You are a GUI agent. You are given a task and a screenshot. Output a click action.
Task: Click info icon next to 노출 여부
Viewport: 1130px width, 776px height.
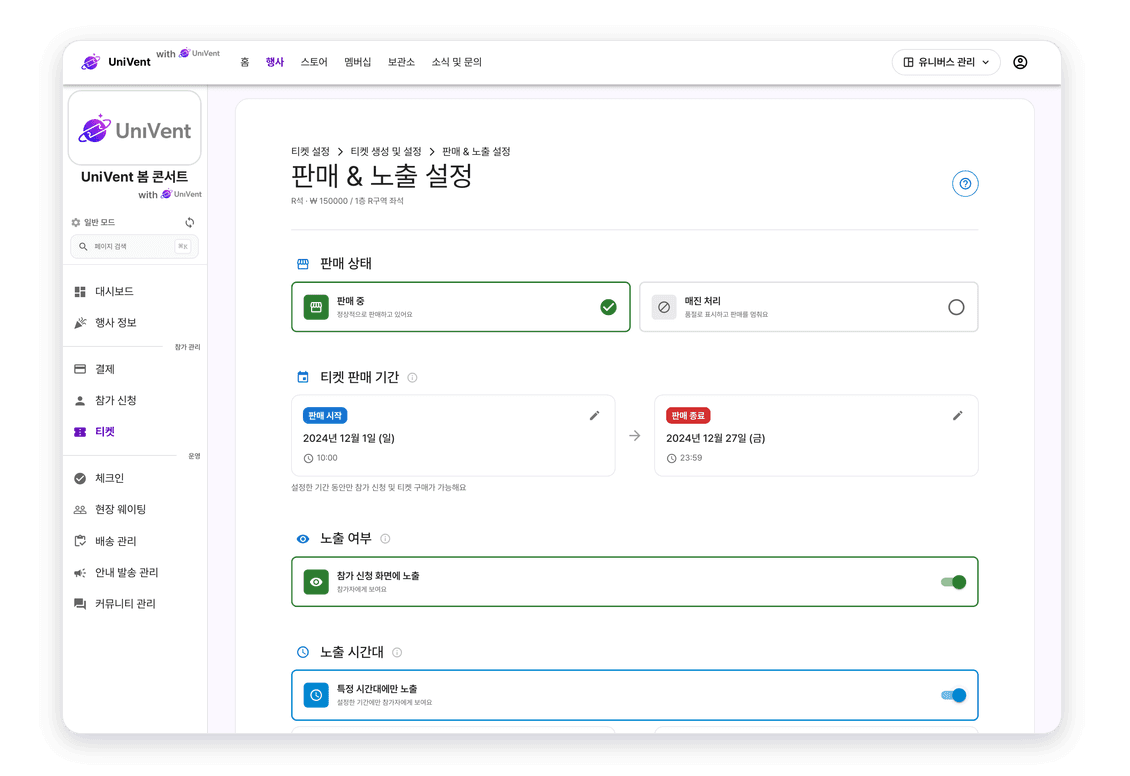[x=386, y=539]
